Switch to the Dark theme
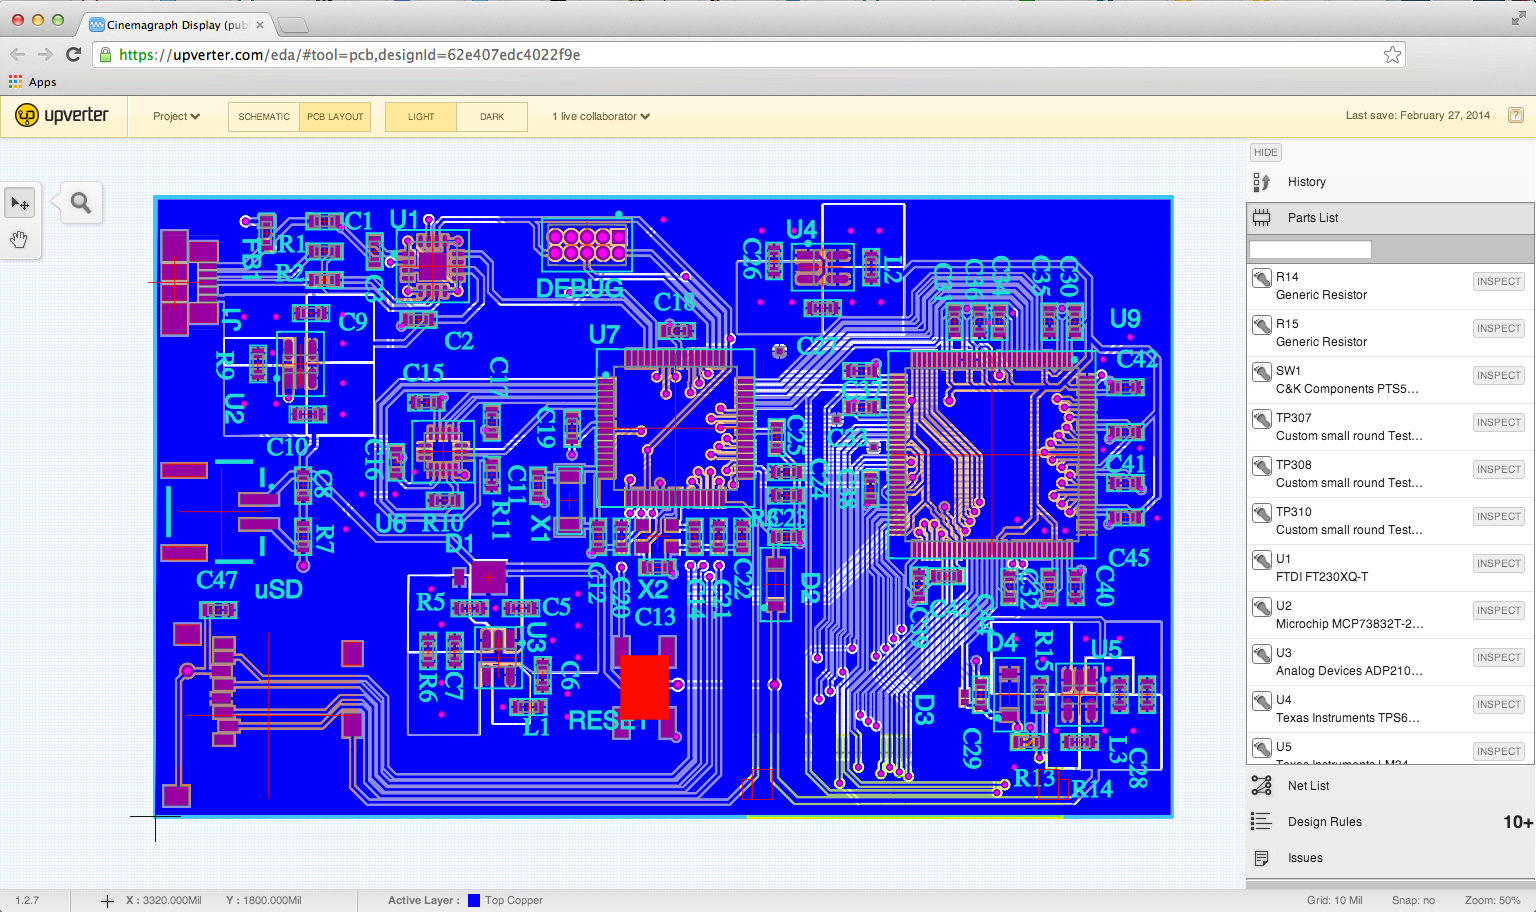 [492, 117]
